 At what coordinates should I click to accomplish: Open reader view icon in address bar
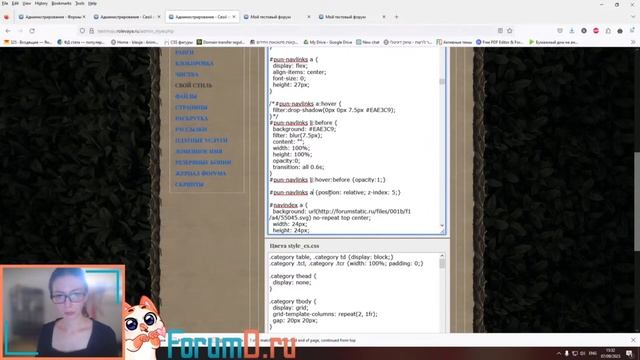click(500, 31)
